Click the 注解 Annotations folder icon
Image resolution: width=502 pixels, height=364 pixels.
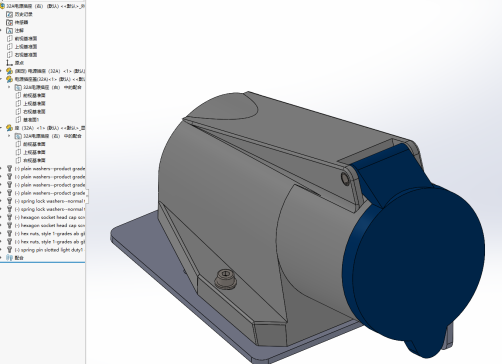(10, 30)
